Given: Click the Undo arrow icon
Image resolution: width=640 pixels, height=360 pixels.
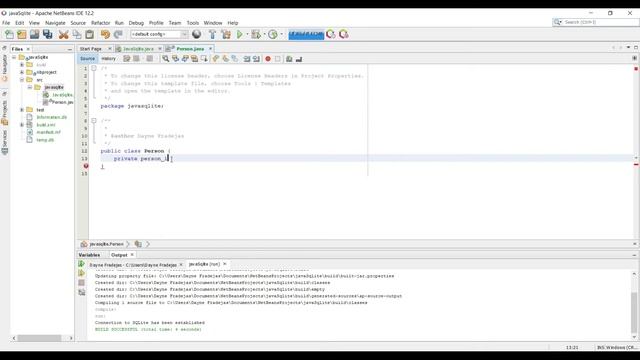Looking at the screenshot, I should pos(105,34).
